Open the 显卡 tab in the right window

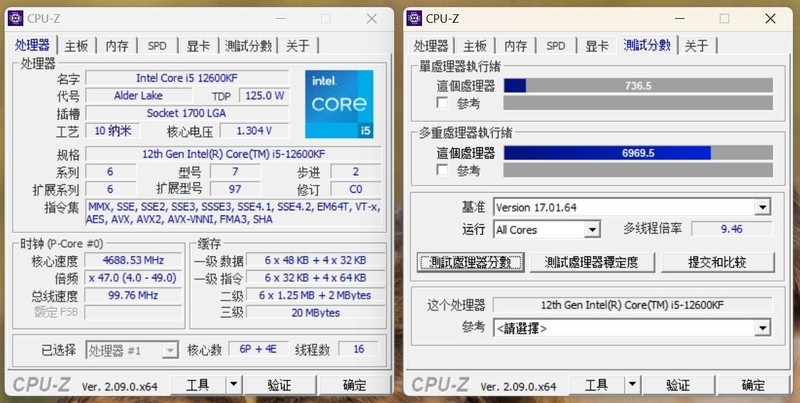(x=596, y=46)
